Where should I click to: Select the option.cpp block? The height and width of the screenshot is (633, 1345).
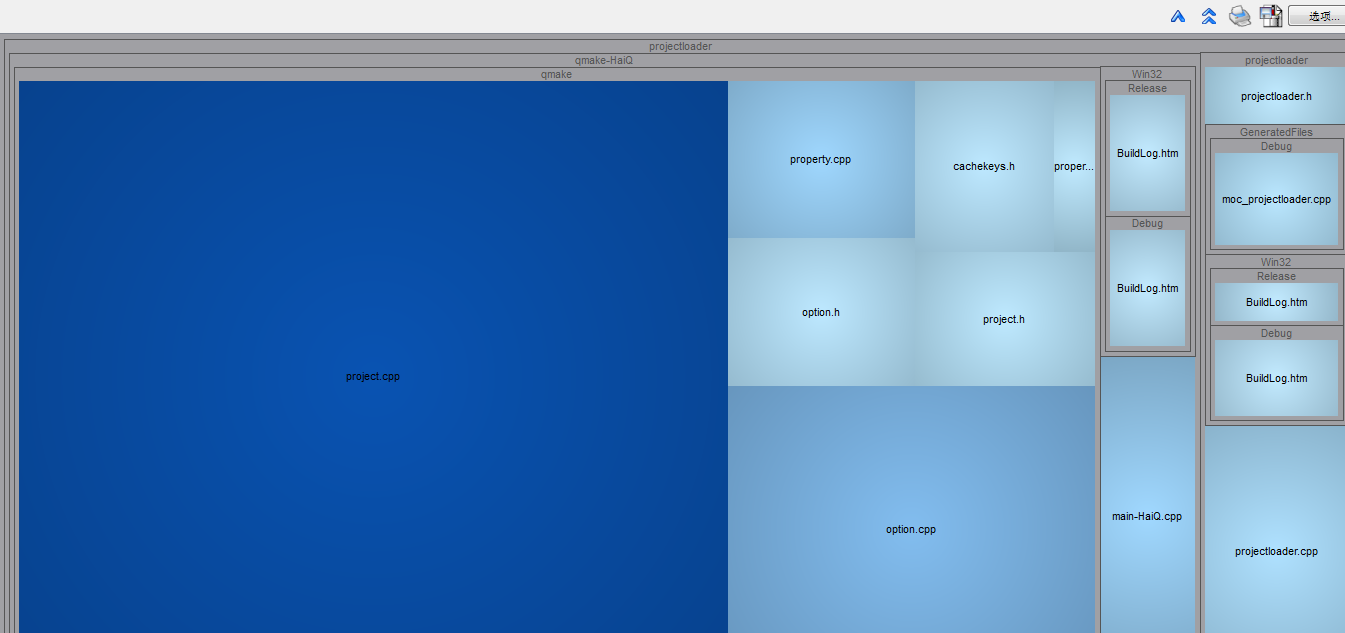tap(911, 509)
